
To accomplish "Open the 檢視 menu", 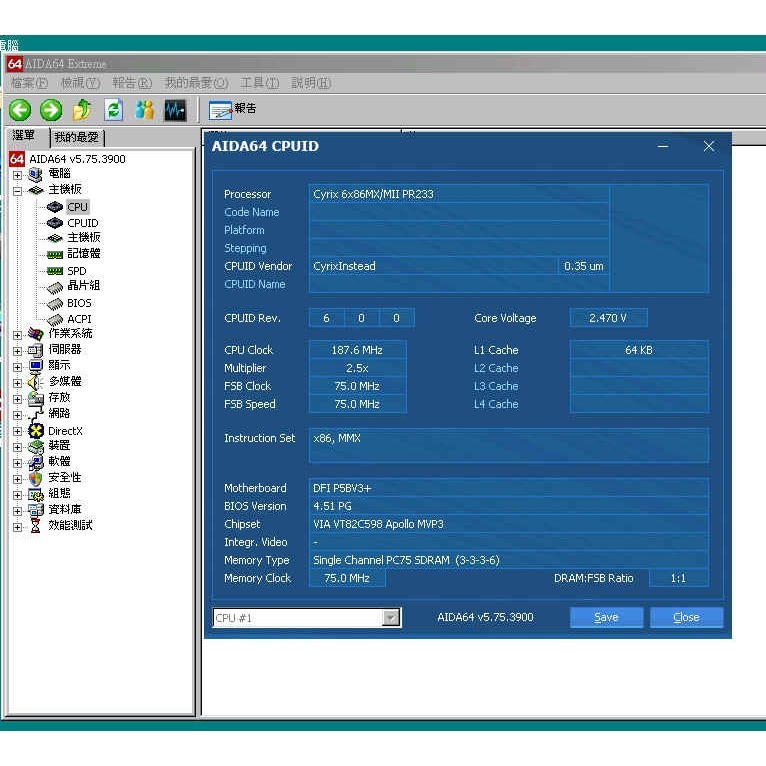I will point(80,83).
